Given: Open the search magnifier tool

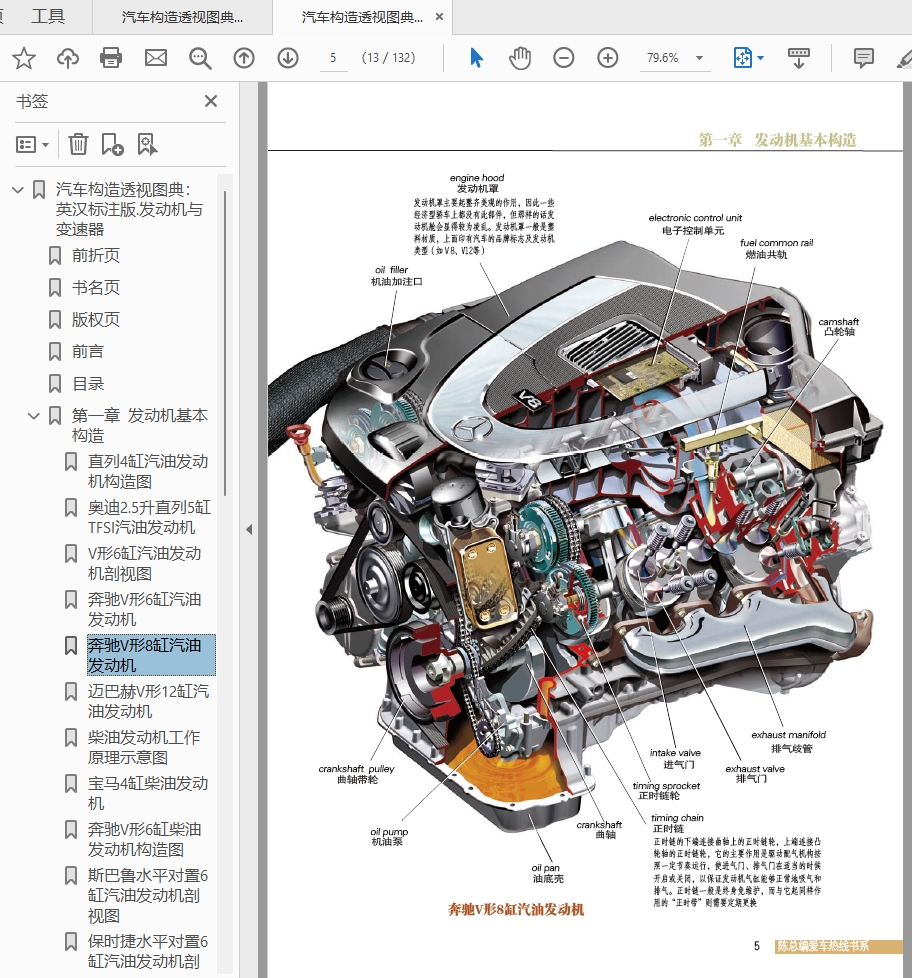Looking at the screenshot, I should click(x=201, y=58).
